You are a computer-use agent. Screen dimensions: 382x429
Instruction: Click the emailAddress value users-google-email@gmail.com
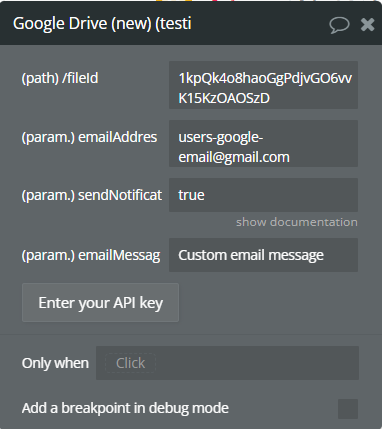click(x=263, y=144)
